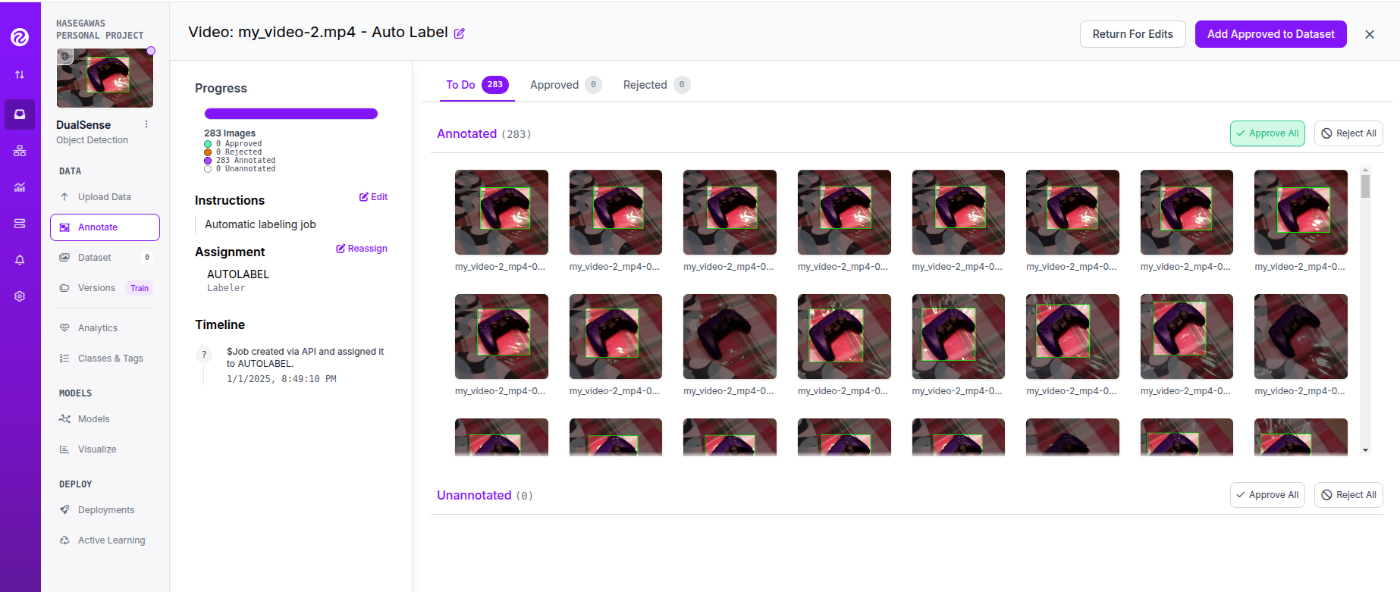The image size is (1400, 592).
Task: Open the monitoring chart icon in purple rail
Action: (19, 187)
